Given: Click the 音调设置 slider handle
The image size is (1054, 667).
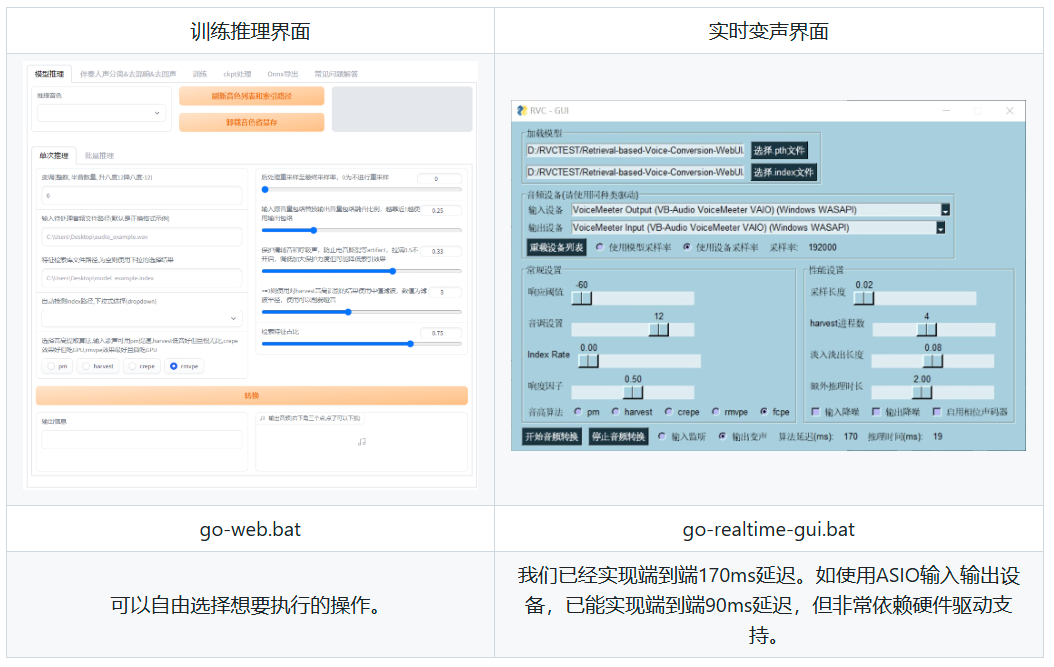Looking at the screenshot, I should 659,328.
